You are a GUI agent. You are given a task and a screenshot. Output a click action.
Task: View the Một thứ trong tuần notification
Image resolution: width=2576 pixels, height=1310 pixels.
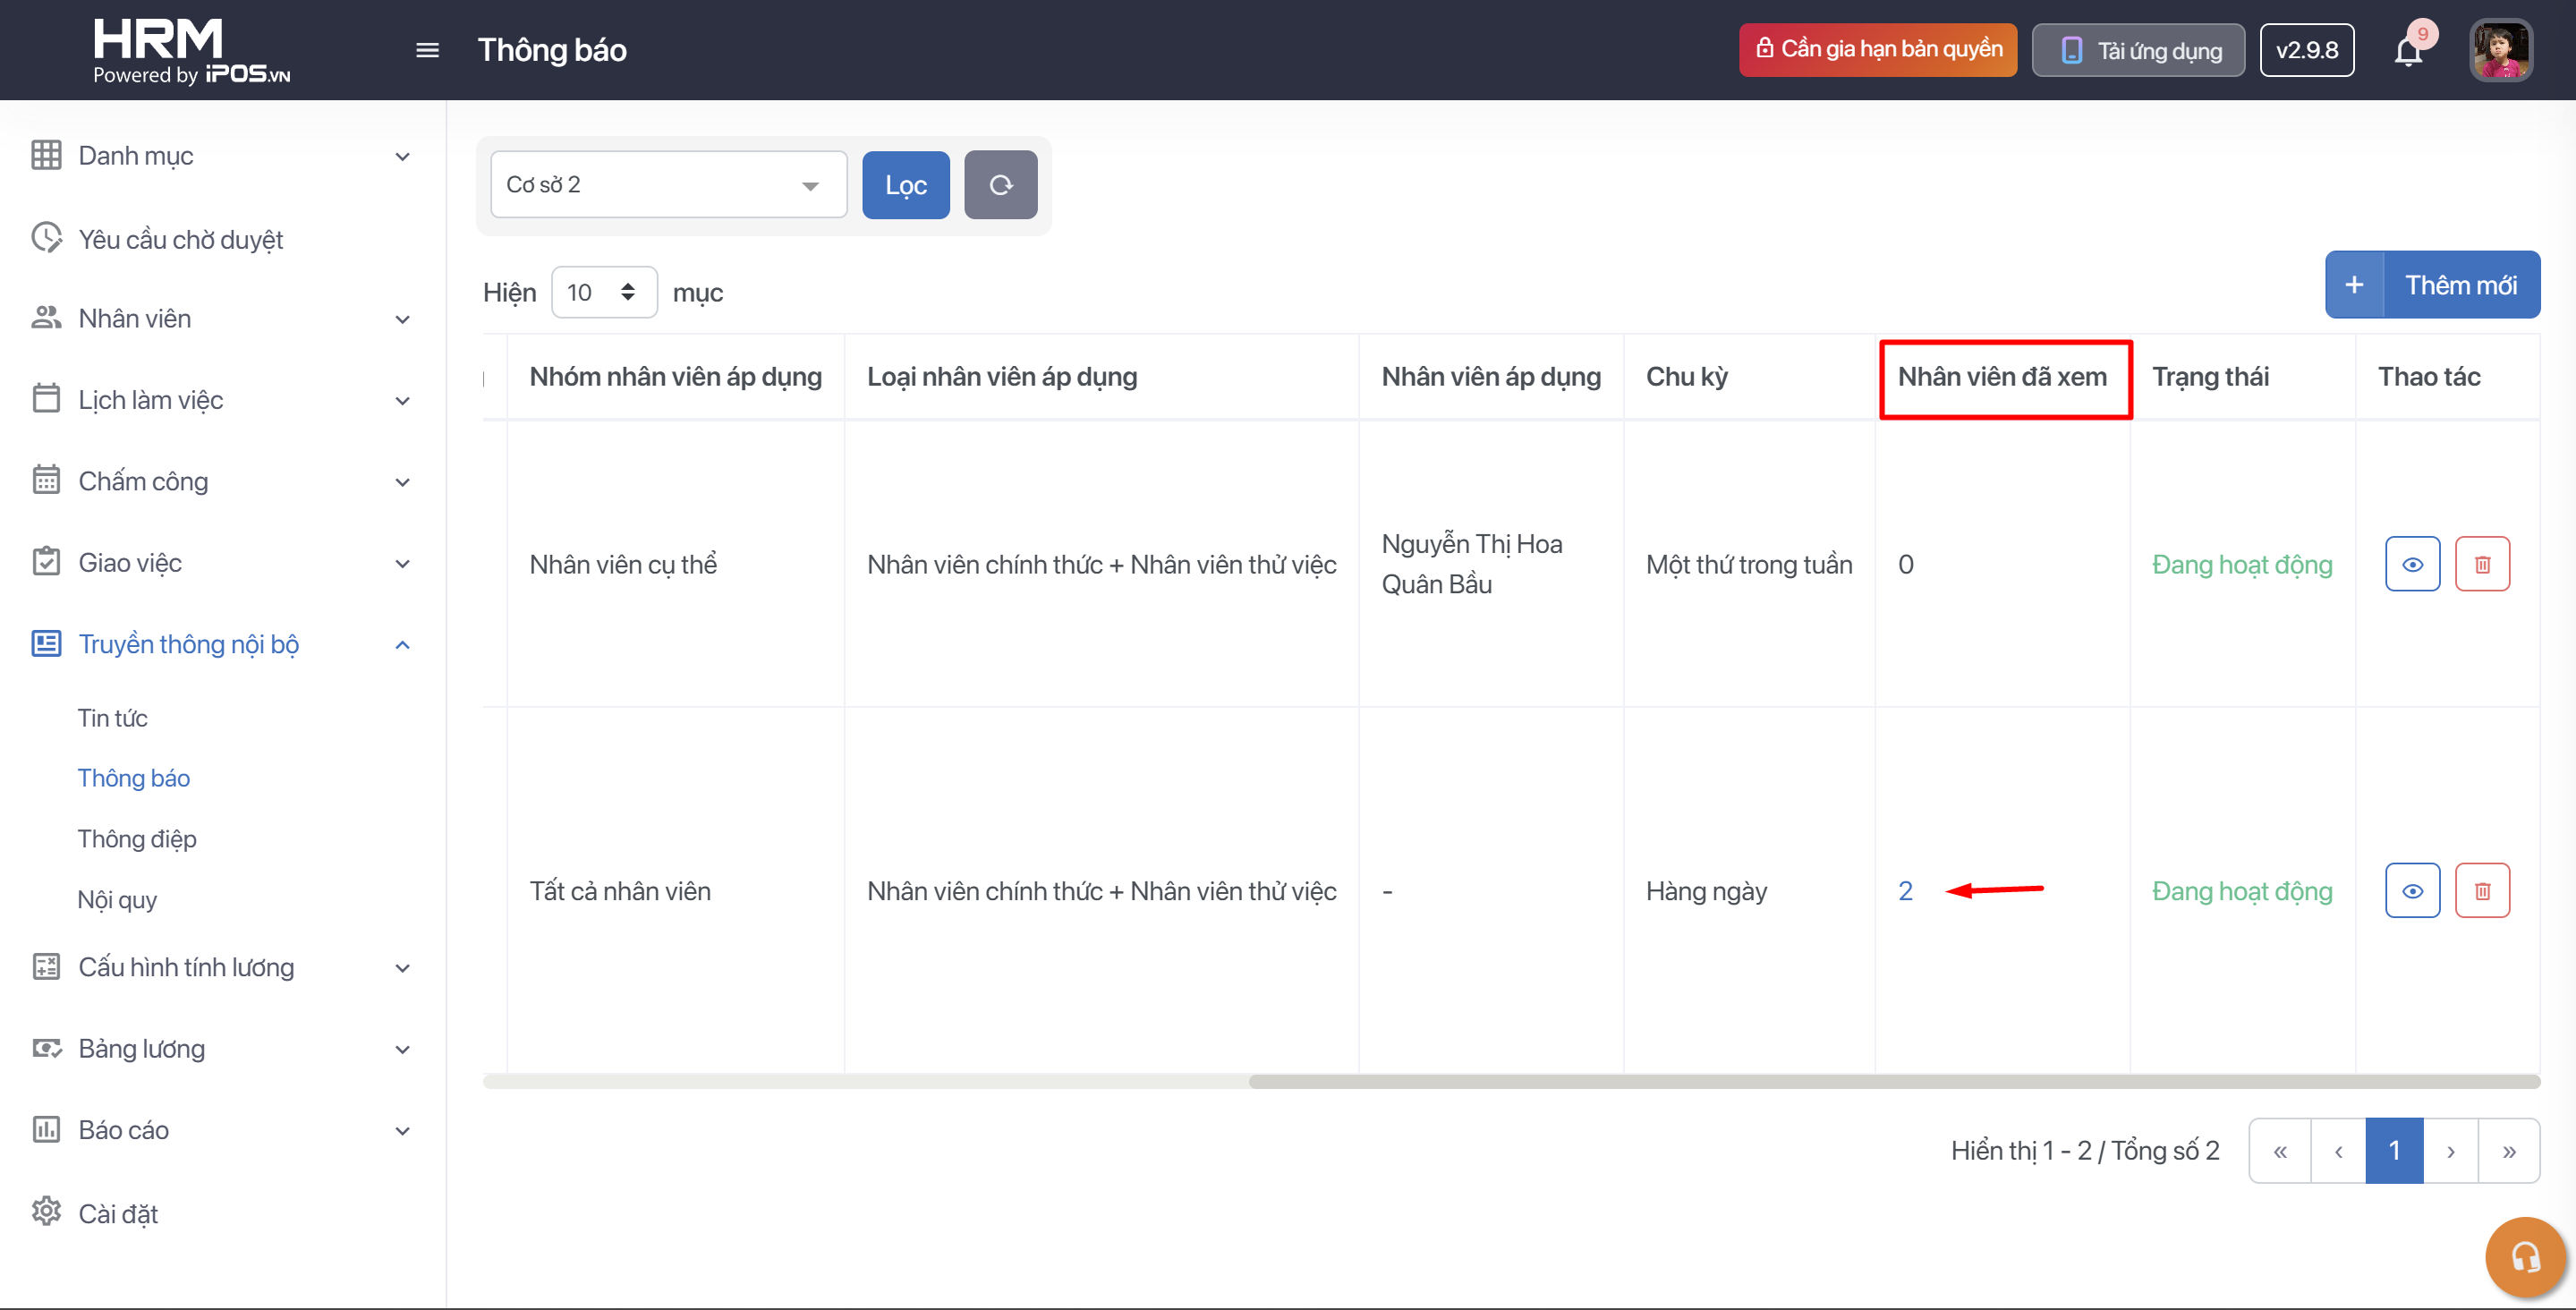2412,564
